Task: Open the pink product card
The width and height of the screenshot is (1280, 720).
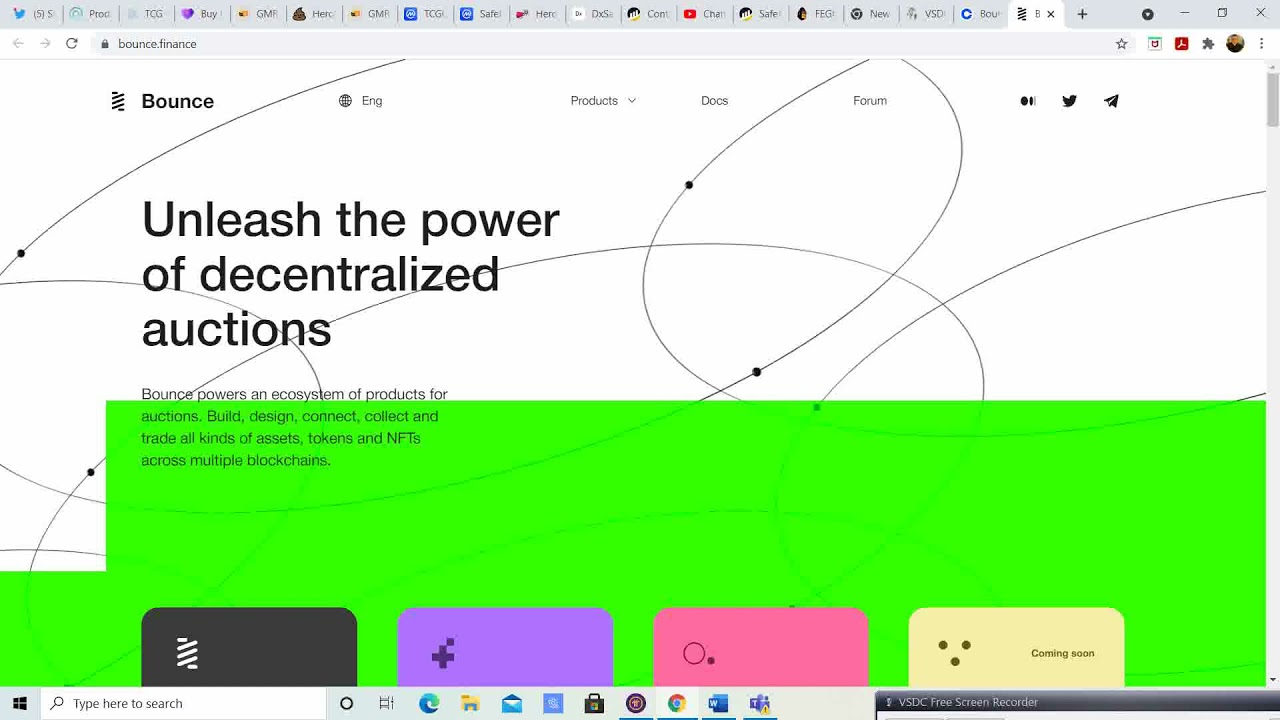Action: 761,647
